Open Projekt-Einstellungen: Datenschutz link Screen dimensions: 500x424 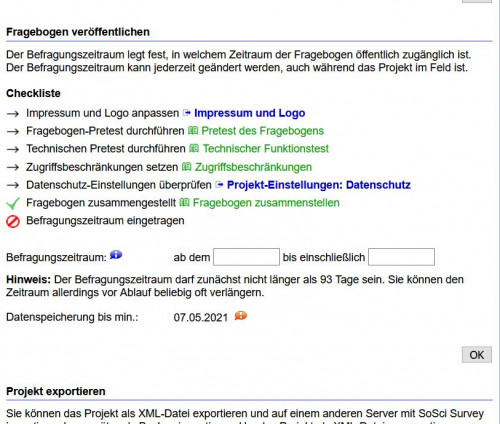pos(319,185)
